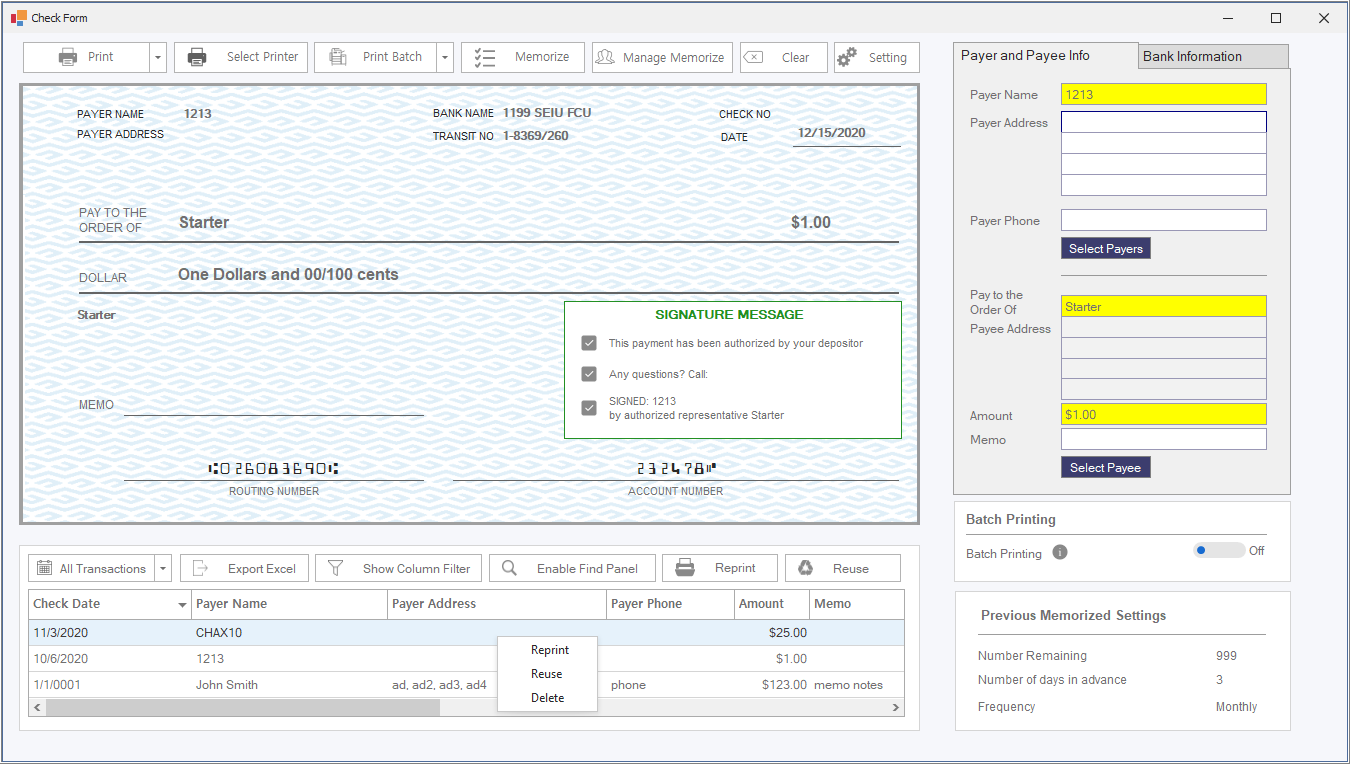1350x764 pixels.
Task: Uncheck the payment authorized by depositor checkbox
Action: pyautogui.click(x=589, y=343)
